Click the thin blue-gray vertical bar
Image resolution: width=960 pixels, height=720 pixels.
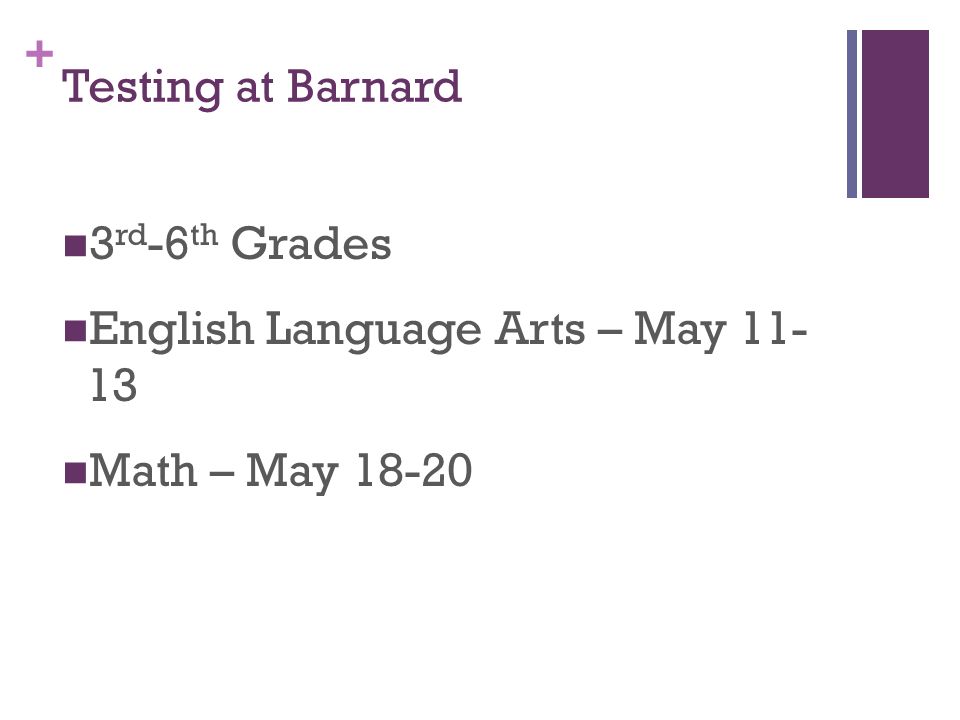852,114
